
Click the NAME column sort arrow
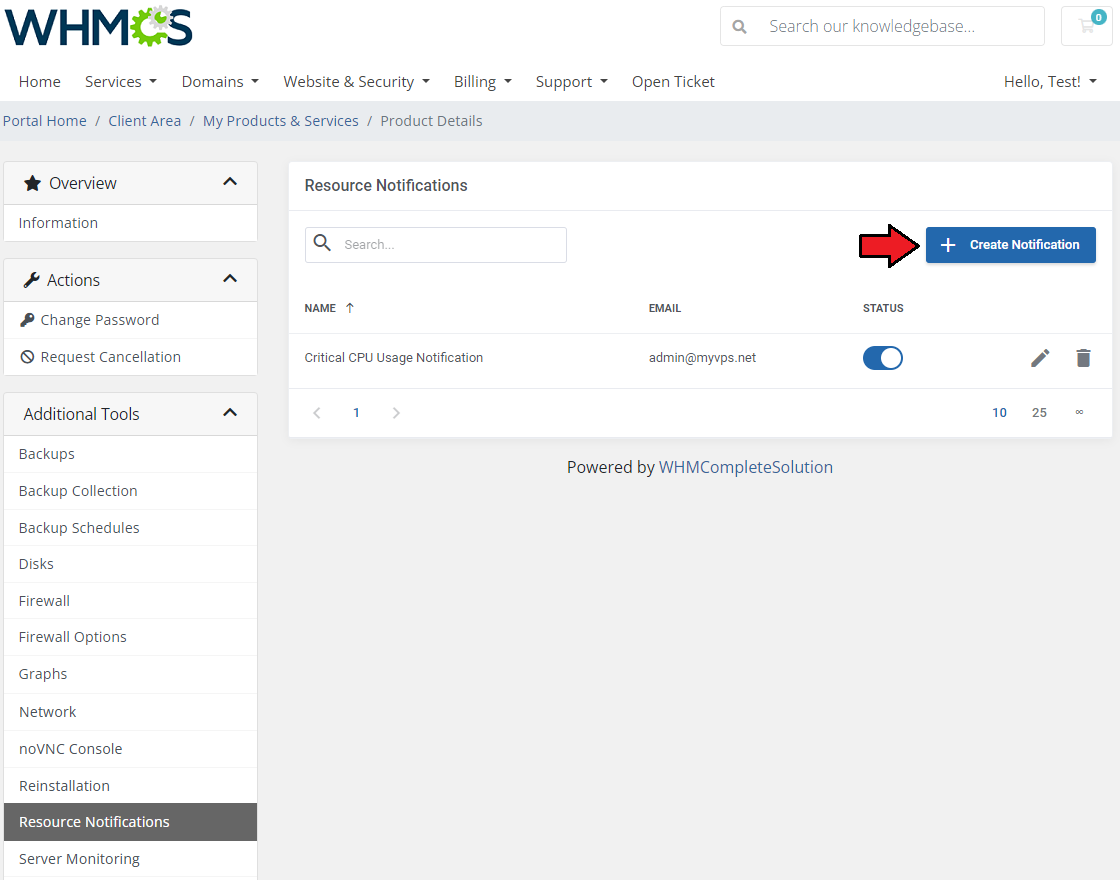[349, 308]
